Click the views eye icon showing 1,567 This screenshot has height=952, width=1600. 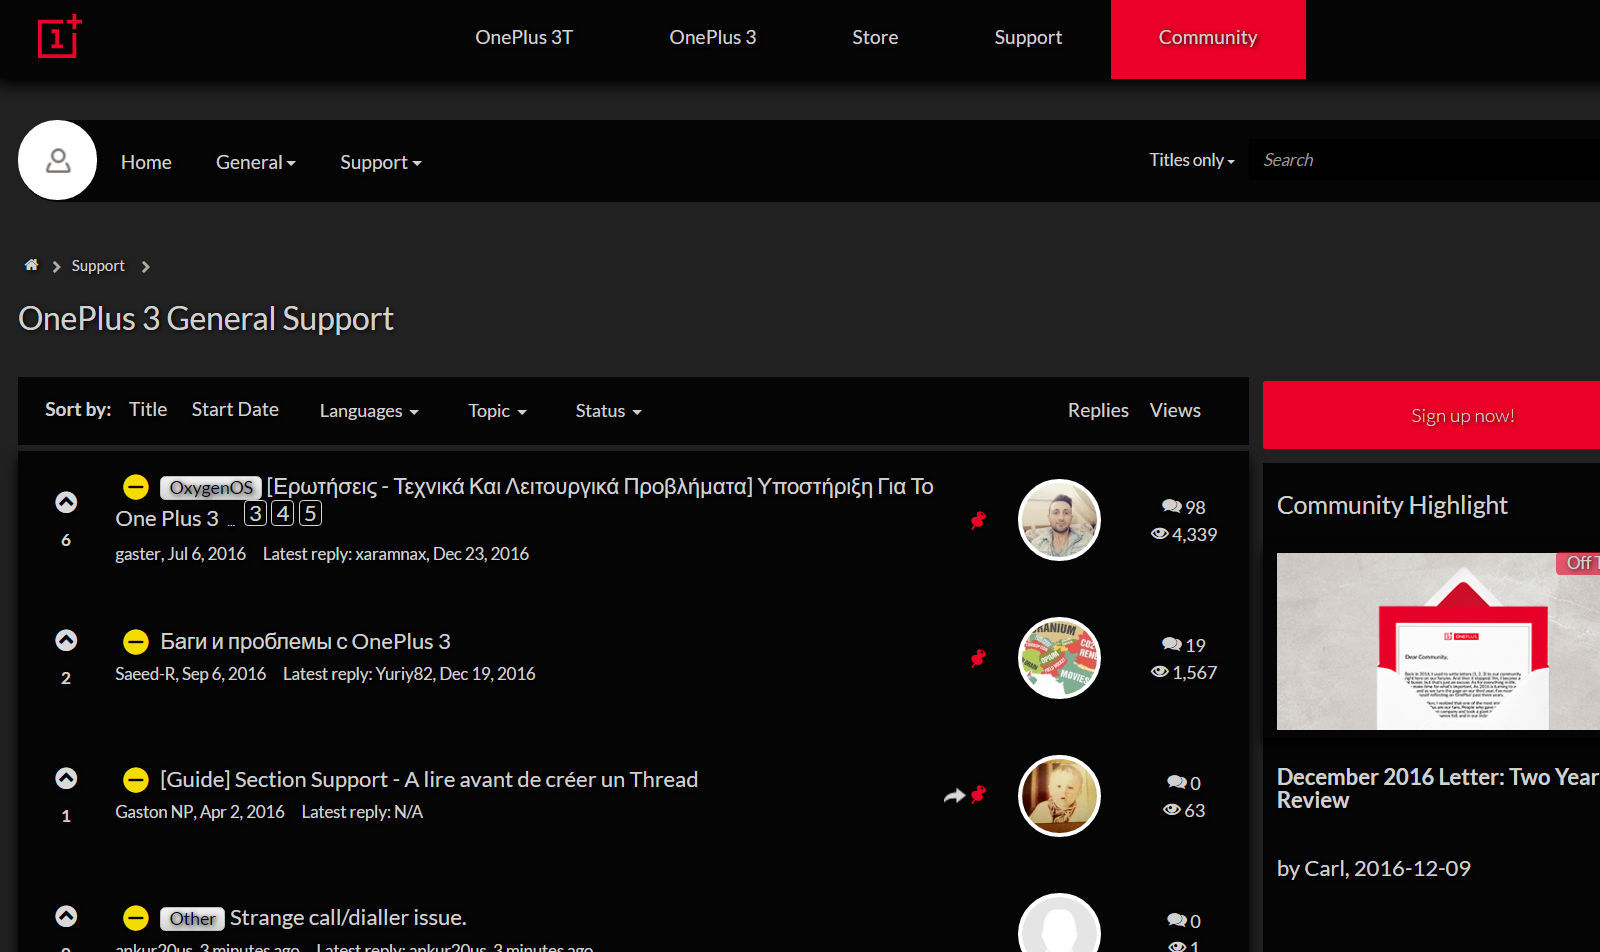(1160, 672)
